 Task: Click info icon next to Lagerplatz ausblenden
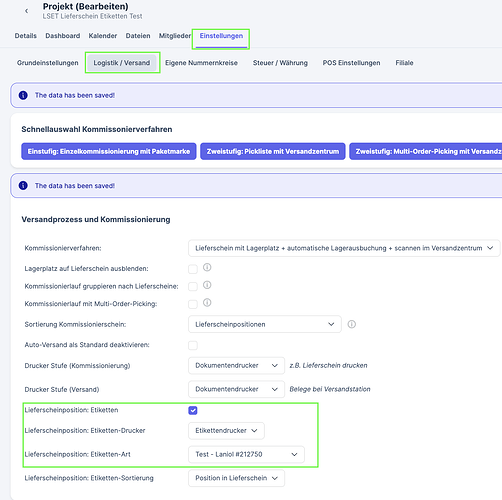tap(207, 267)
